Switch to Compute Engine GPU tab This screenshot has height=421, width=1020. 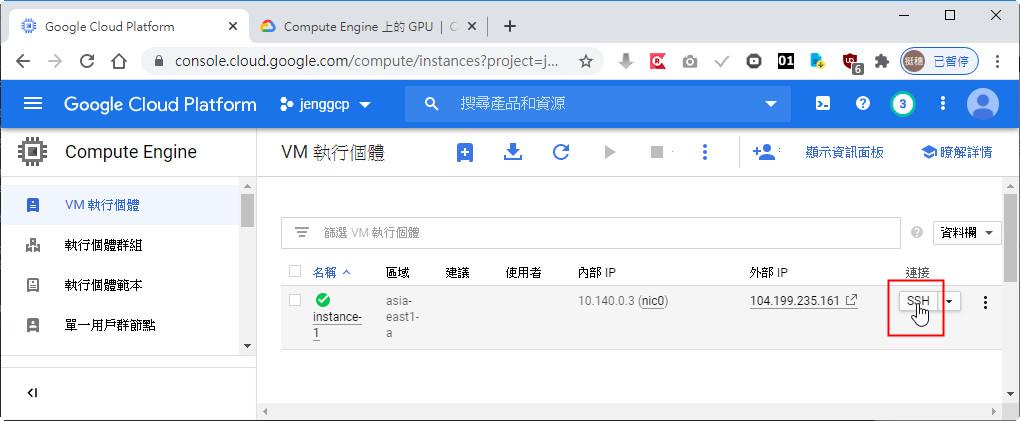coord(368,27)
